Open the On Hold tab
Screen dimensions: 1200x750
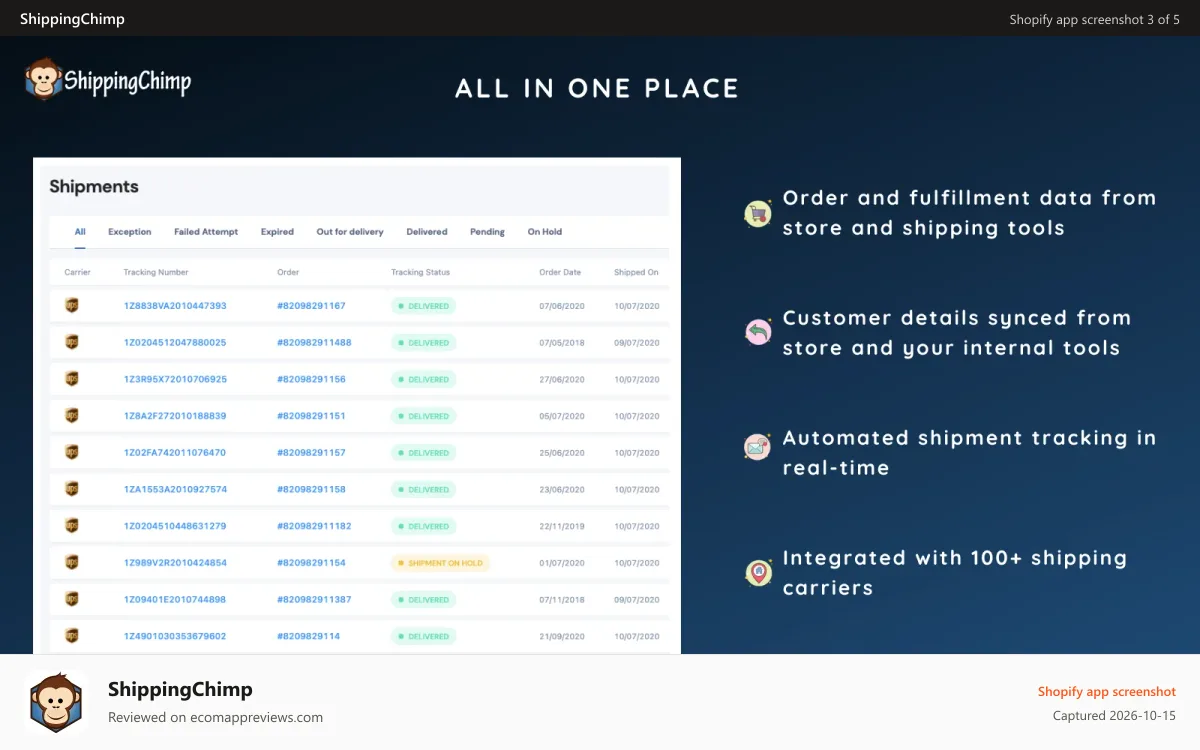545,232
